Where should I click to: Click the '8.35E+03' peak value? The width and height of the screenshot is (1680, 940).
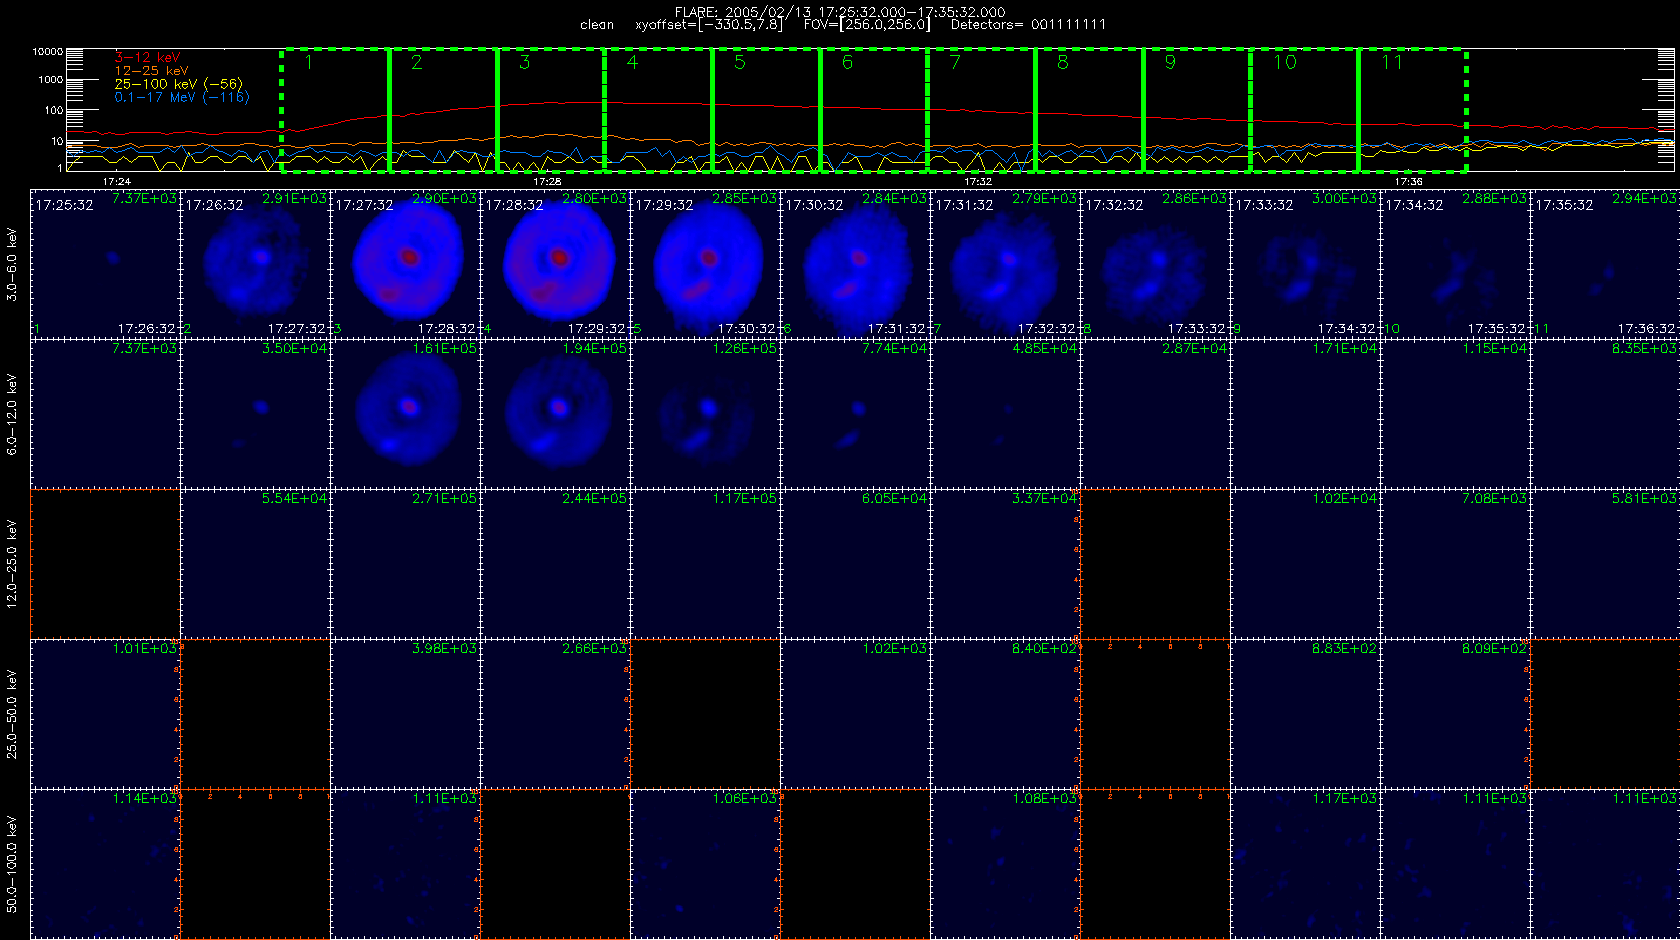1644,349
